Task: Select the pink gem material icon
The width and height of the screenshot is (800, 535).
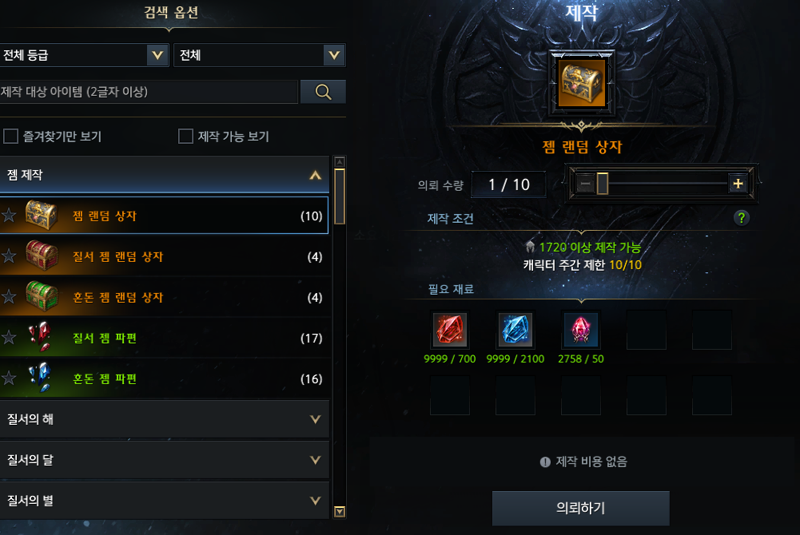Action: (x=581, y=329)
